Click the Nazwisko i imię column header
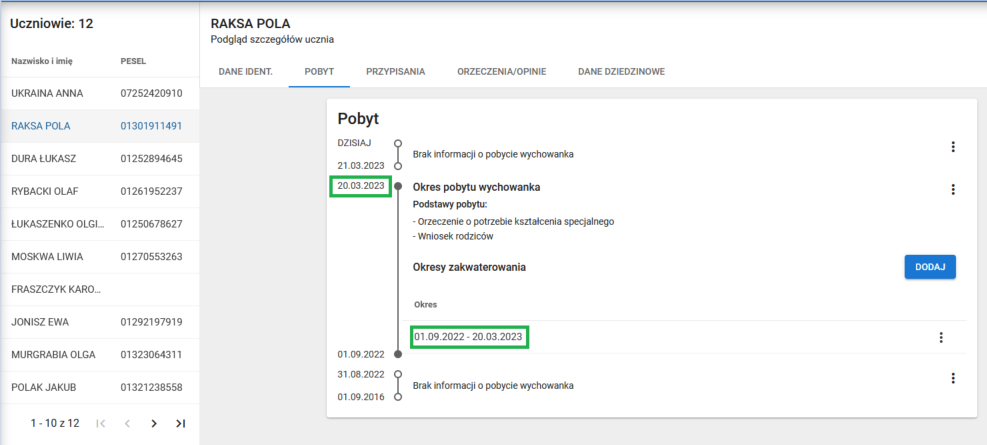The image size is (987, 445). click(46, 62)
